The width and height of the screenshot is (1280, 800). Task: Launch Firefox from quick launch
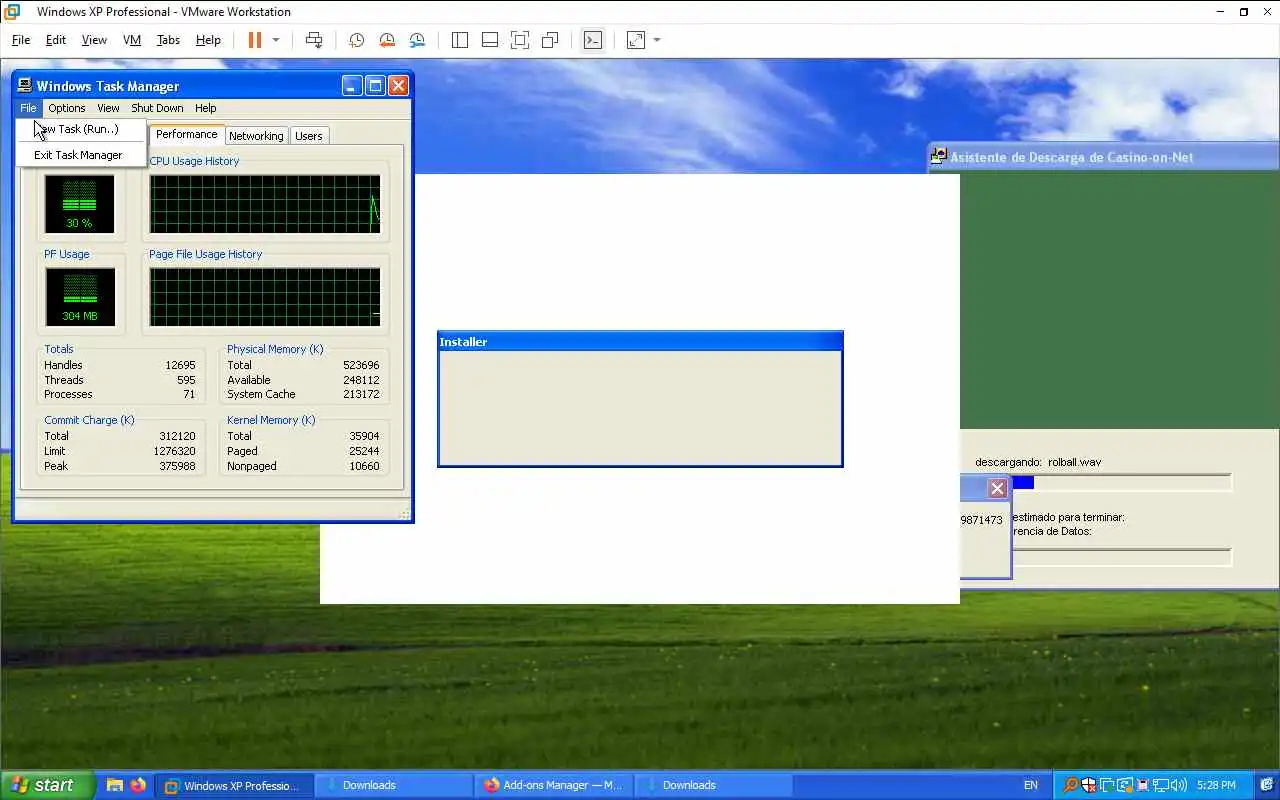point(137,785)
